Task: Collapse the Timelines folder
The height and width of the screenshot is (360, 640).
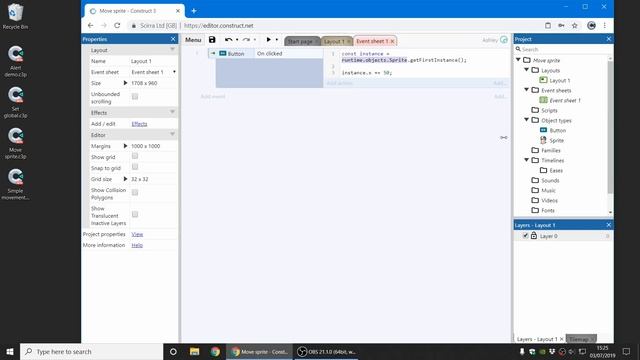Action: point(527,160)
